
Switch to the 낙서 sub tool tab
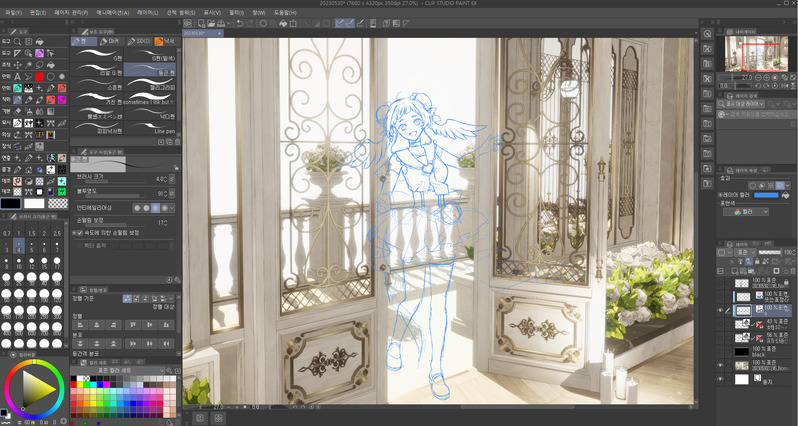click(166, 41)
